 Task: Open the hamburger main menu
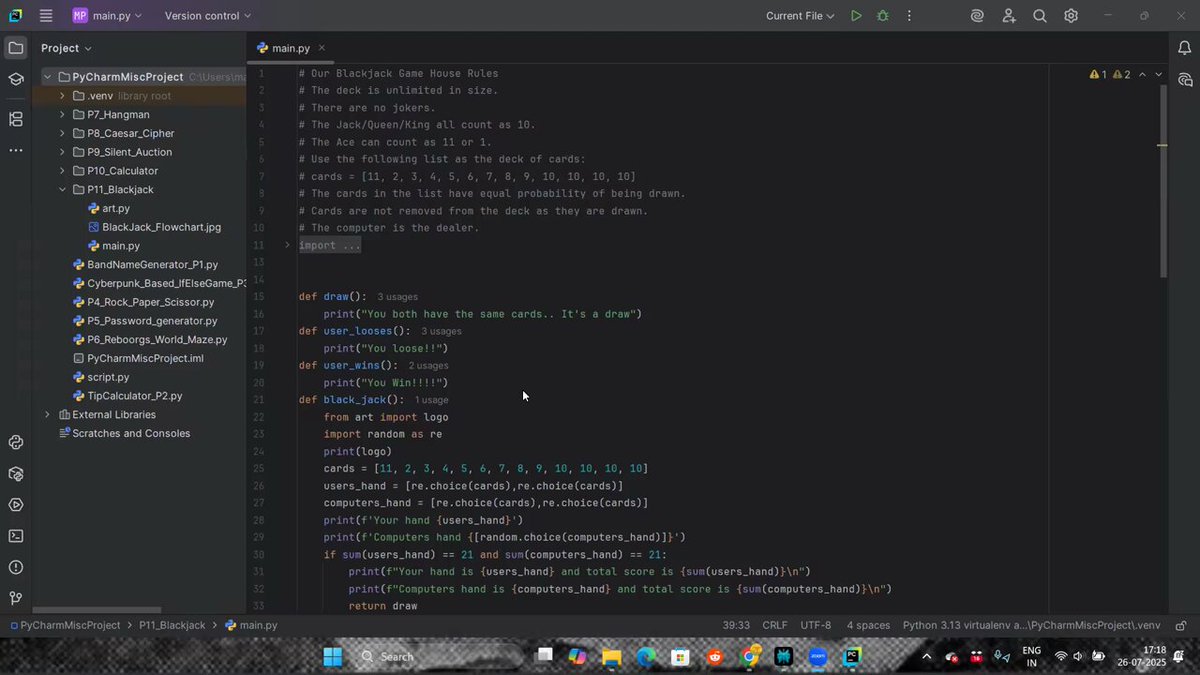pyautogui.click(x=46, y=16)
